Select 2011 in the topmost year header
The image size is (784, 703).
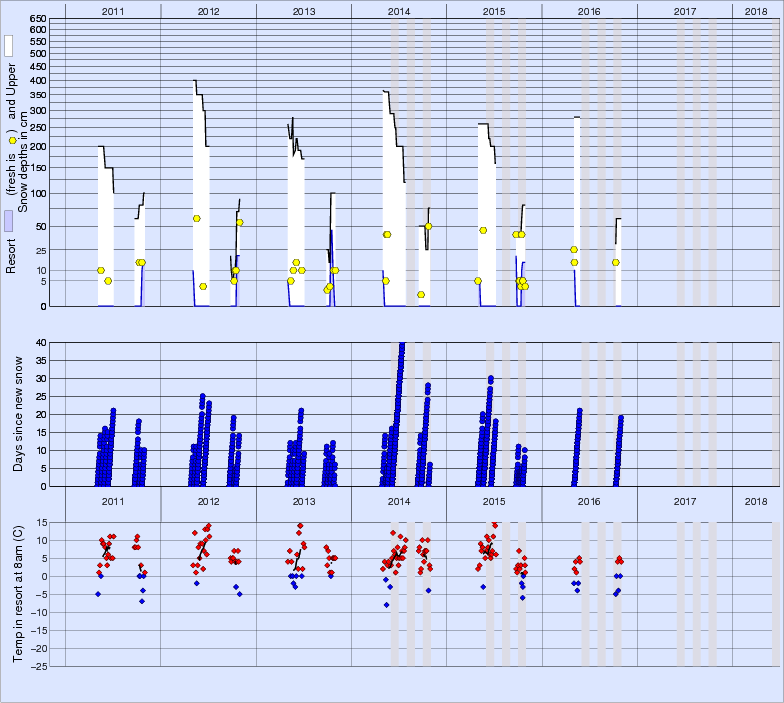point(113,10)
